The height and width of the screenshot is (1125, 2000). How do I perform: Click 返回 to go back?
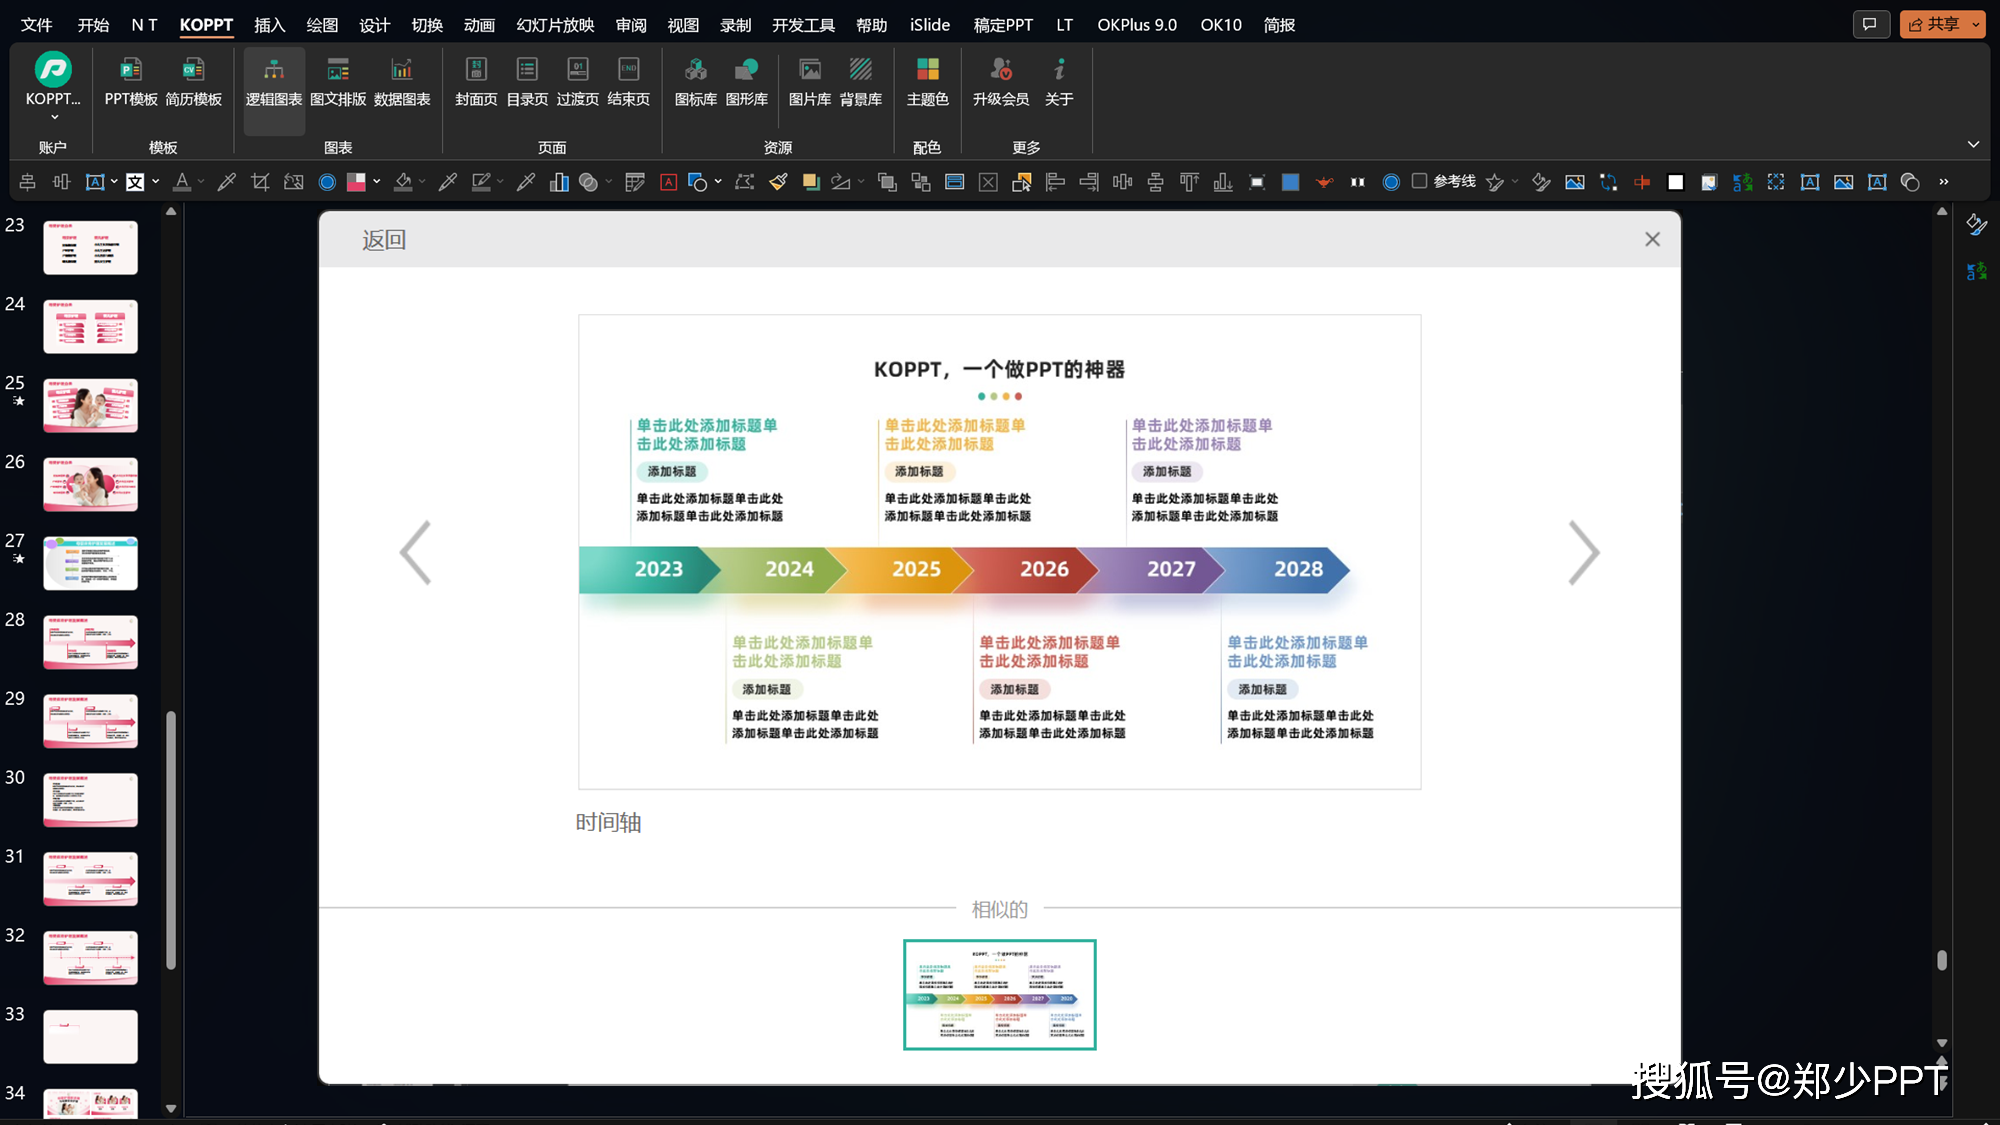pos(384,240)
